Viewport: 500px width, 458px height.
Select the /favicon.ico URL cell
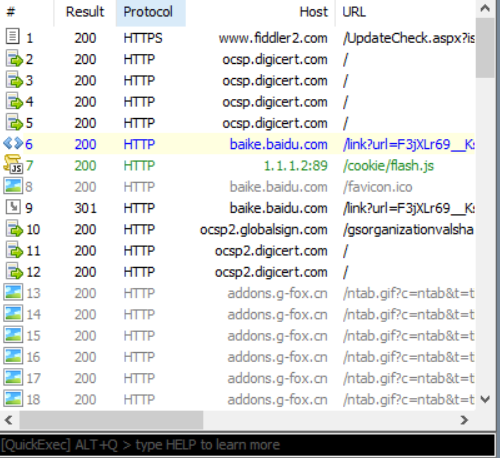tap(378, 187)
